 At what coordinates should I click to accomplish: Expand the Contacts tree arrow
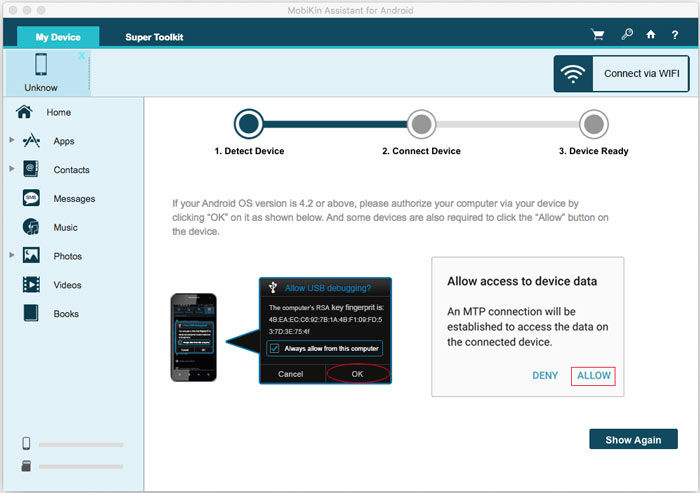click(12, 168)
